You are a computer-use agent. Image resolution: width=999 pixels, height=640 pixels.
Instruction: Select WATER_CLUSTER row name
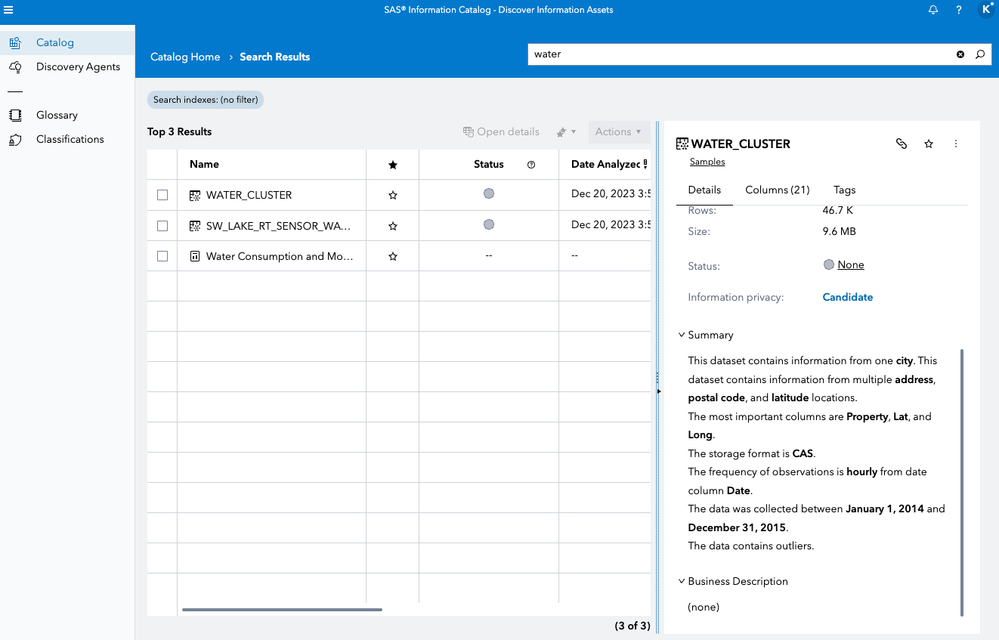(249, 195)
